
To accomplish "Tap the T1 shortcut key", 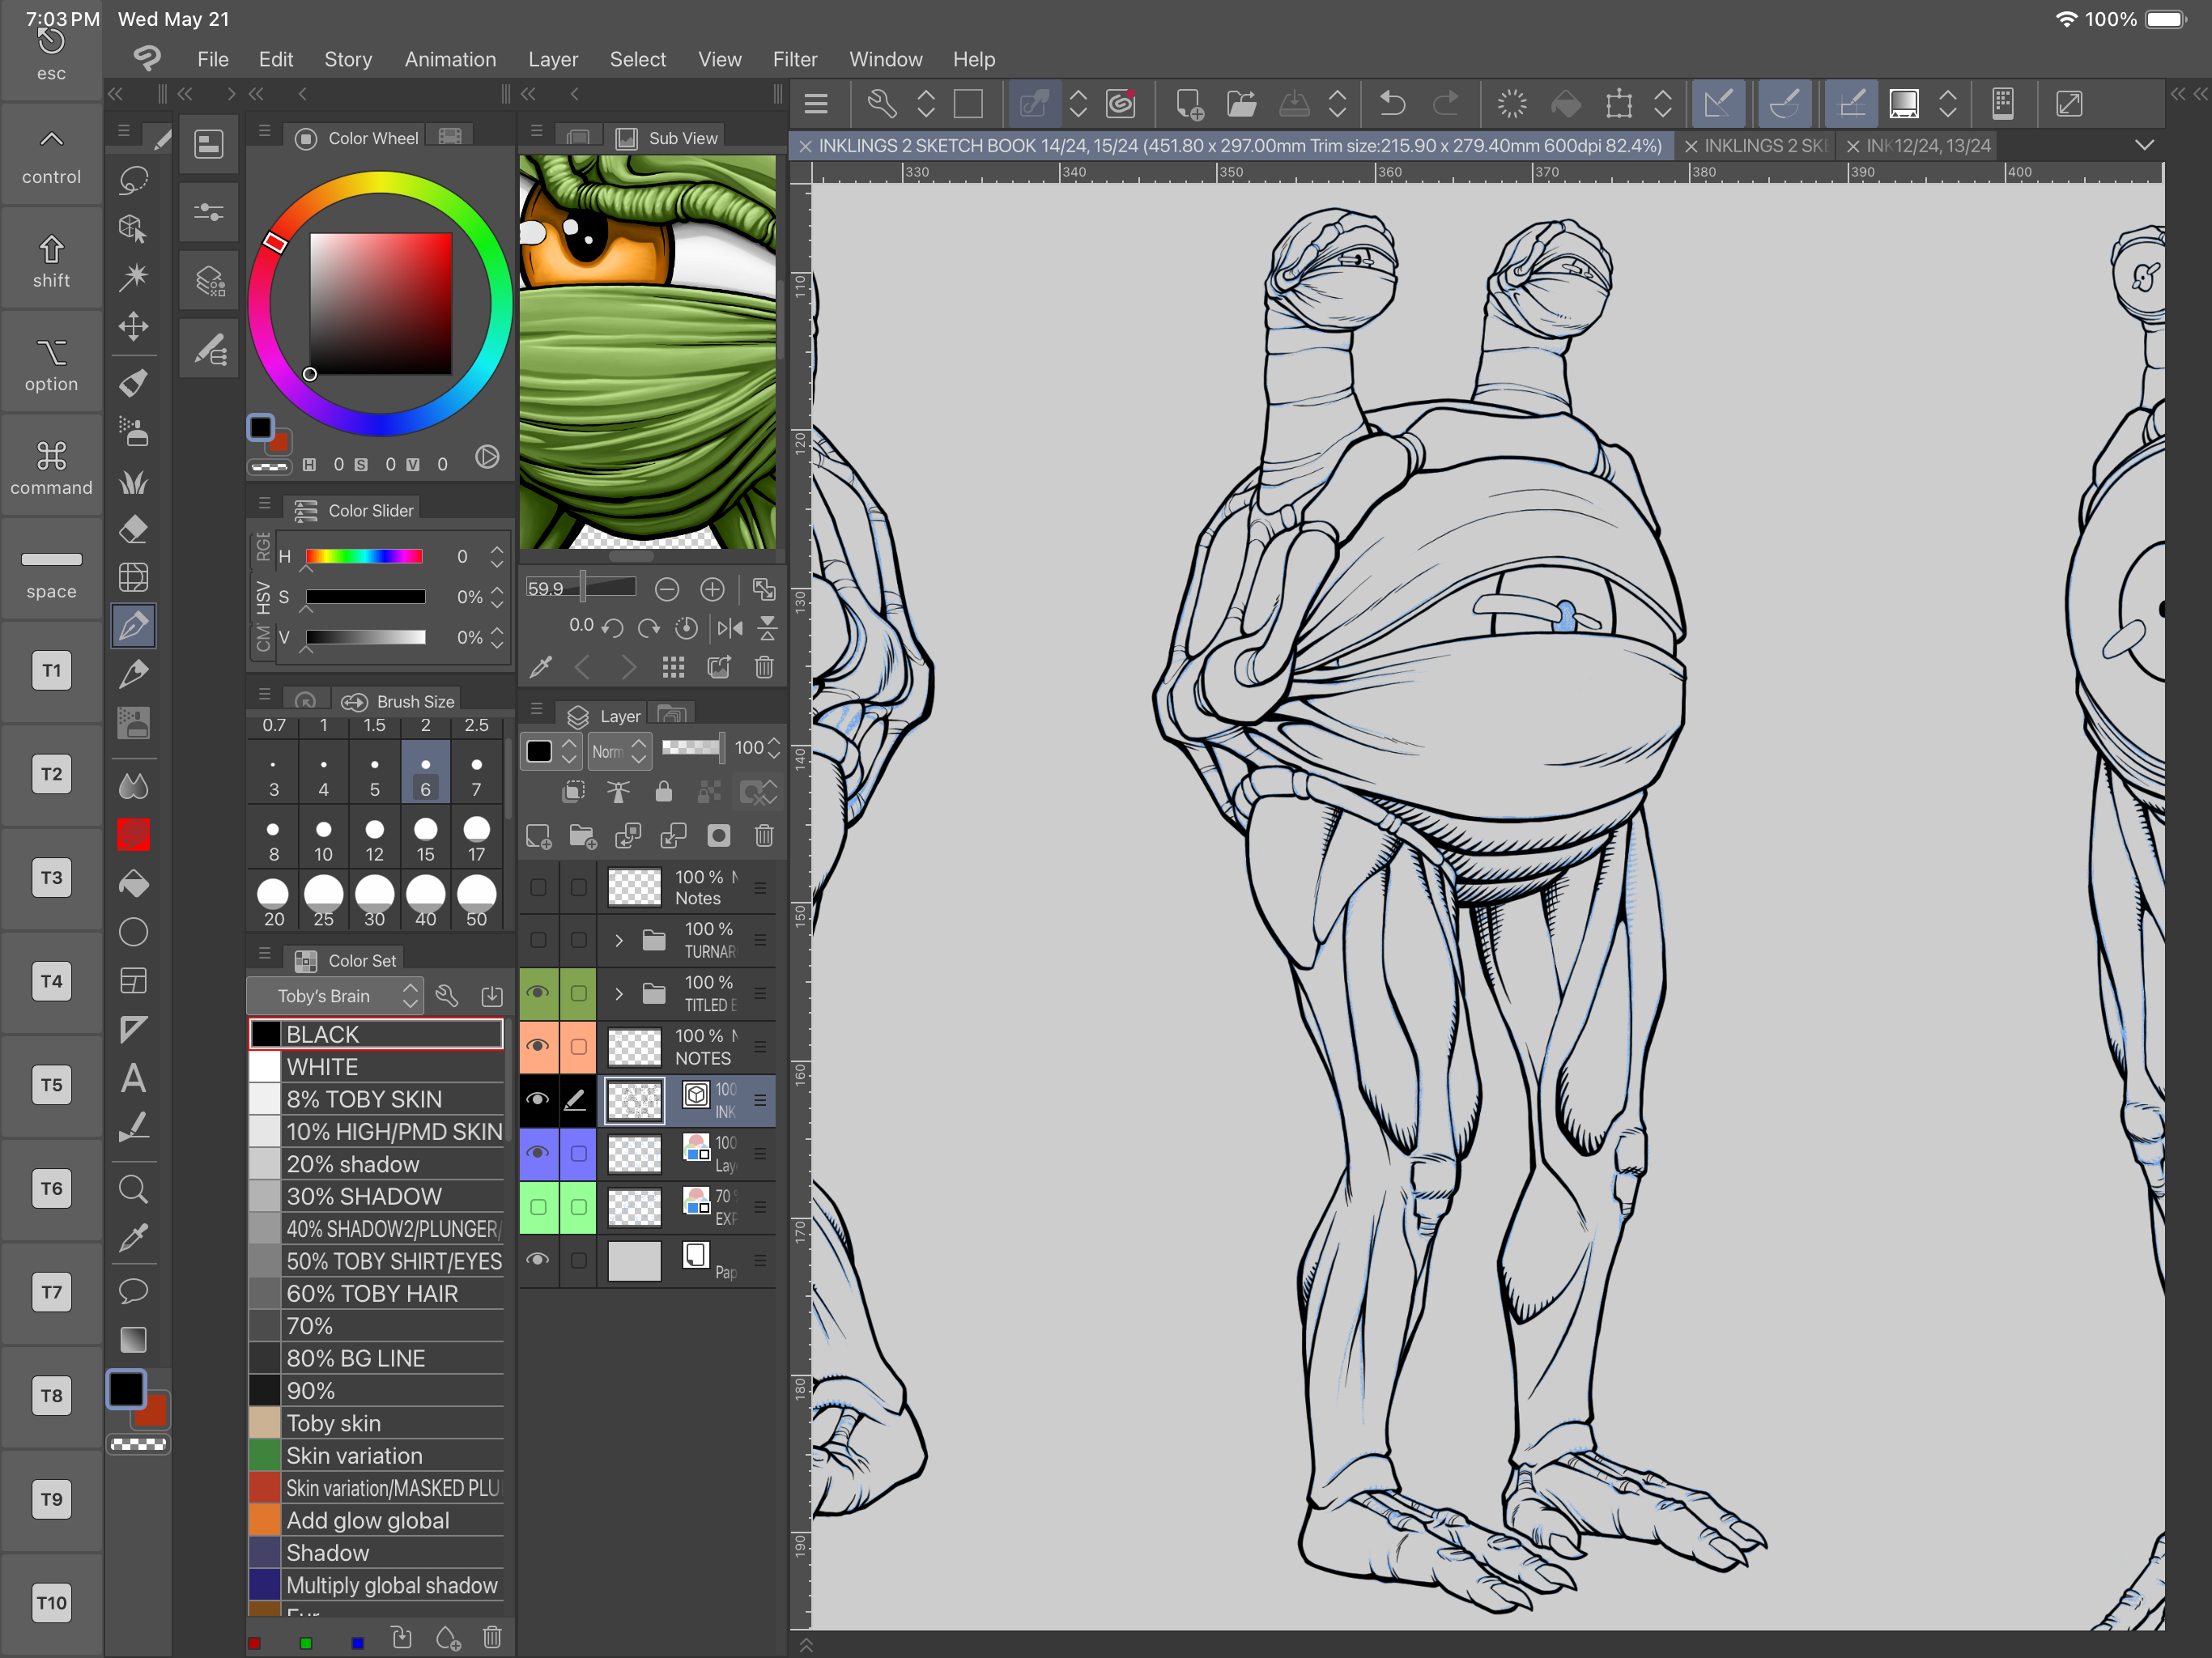I will click(51, 670).
